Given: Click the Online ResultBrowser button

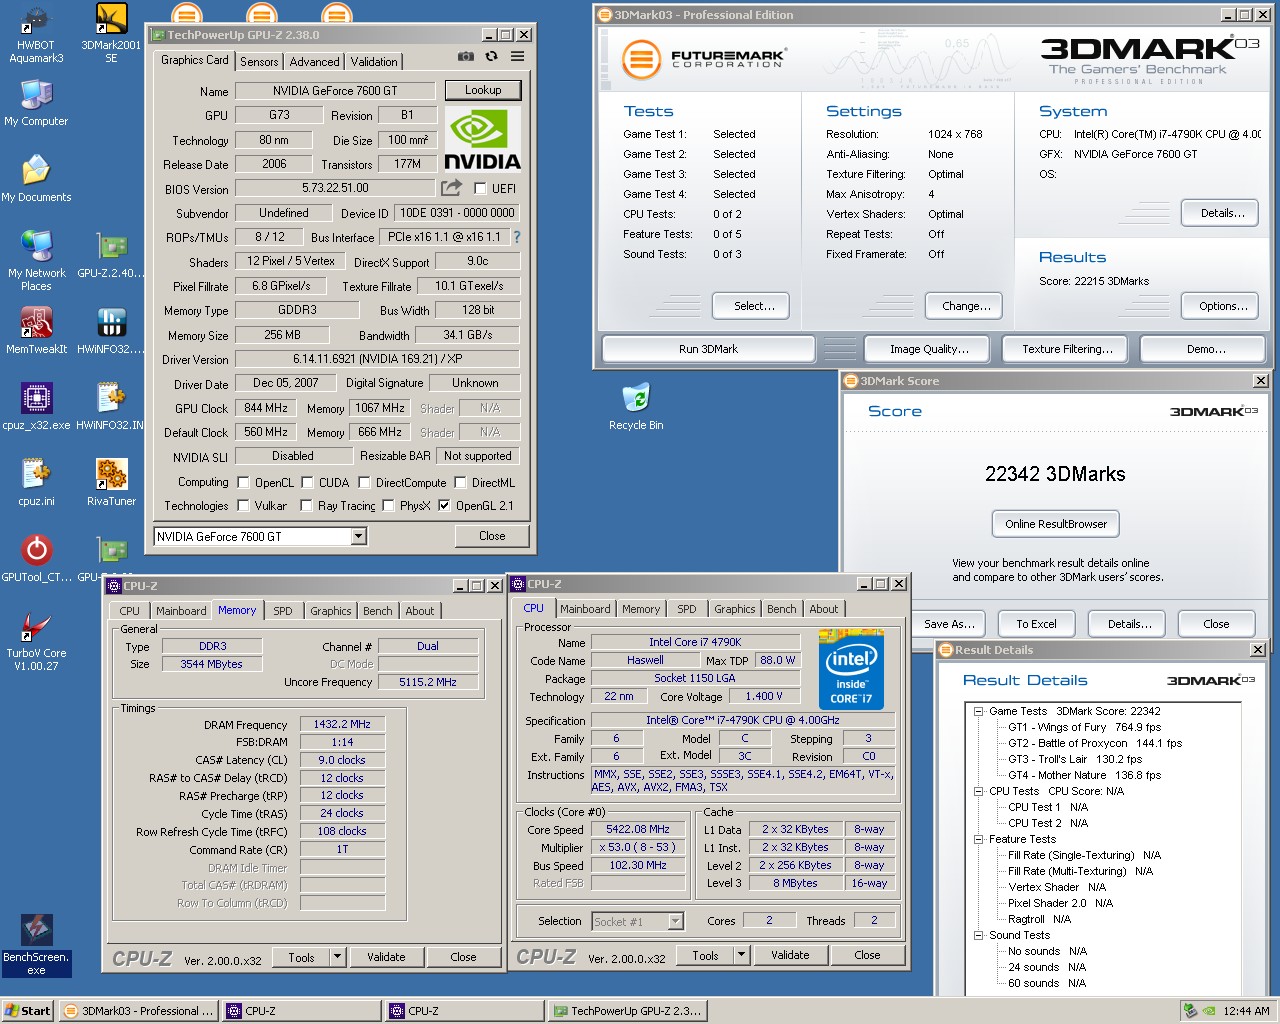Looking at the screenshot, I should (1056, 524).
